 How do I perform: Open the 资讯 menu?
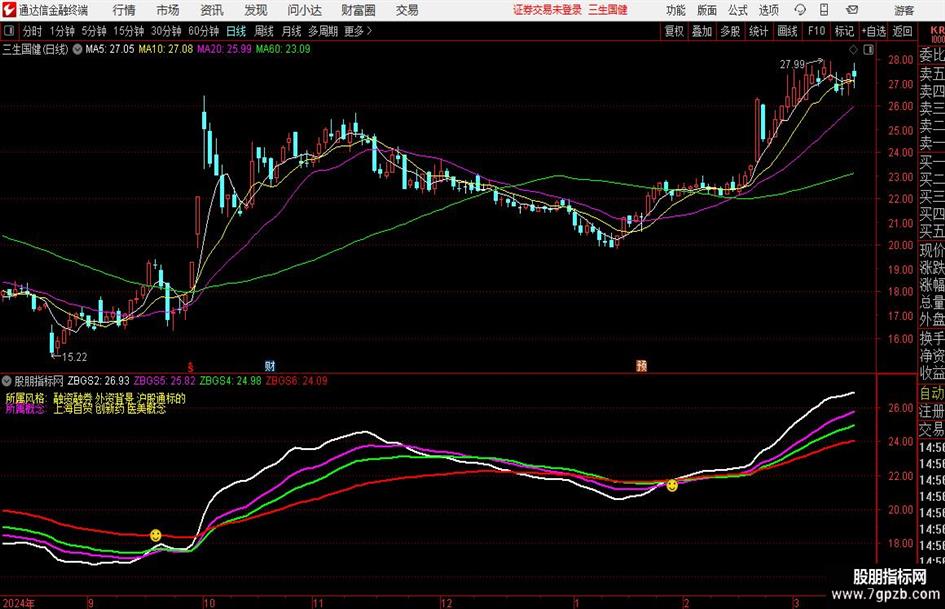pos(212,10)
